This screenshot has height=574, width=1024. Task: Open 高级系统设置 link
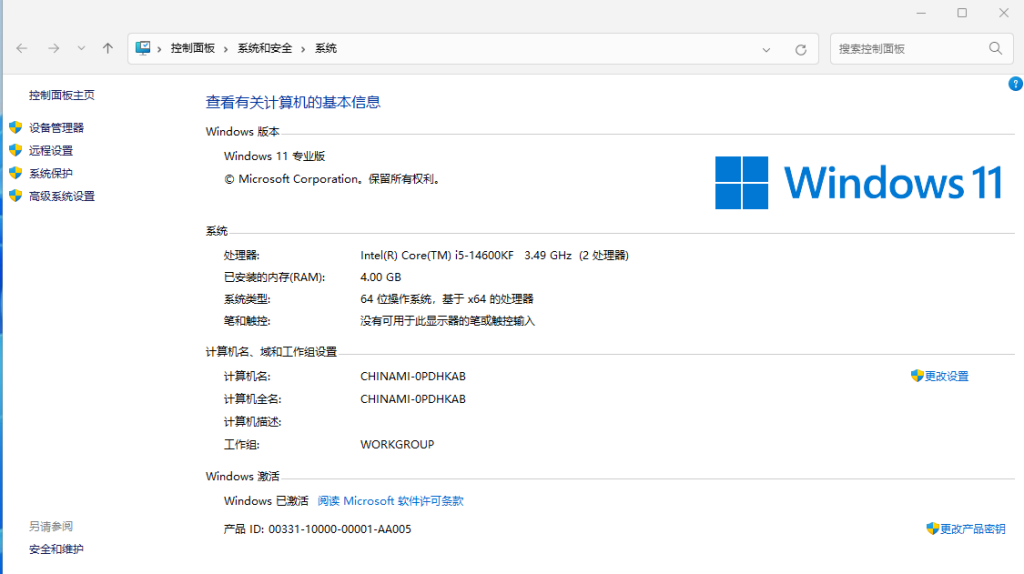[x=61, y=197]
